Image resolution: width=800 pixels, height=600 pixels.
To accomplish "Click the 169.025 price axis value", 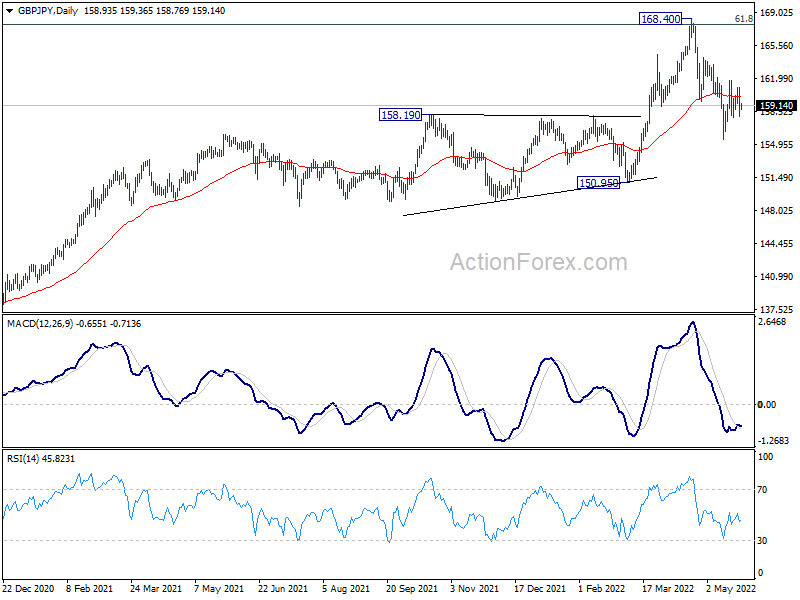I will tap(777, 12).
